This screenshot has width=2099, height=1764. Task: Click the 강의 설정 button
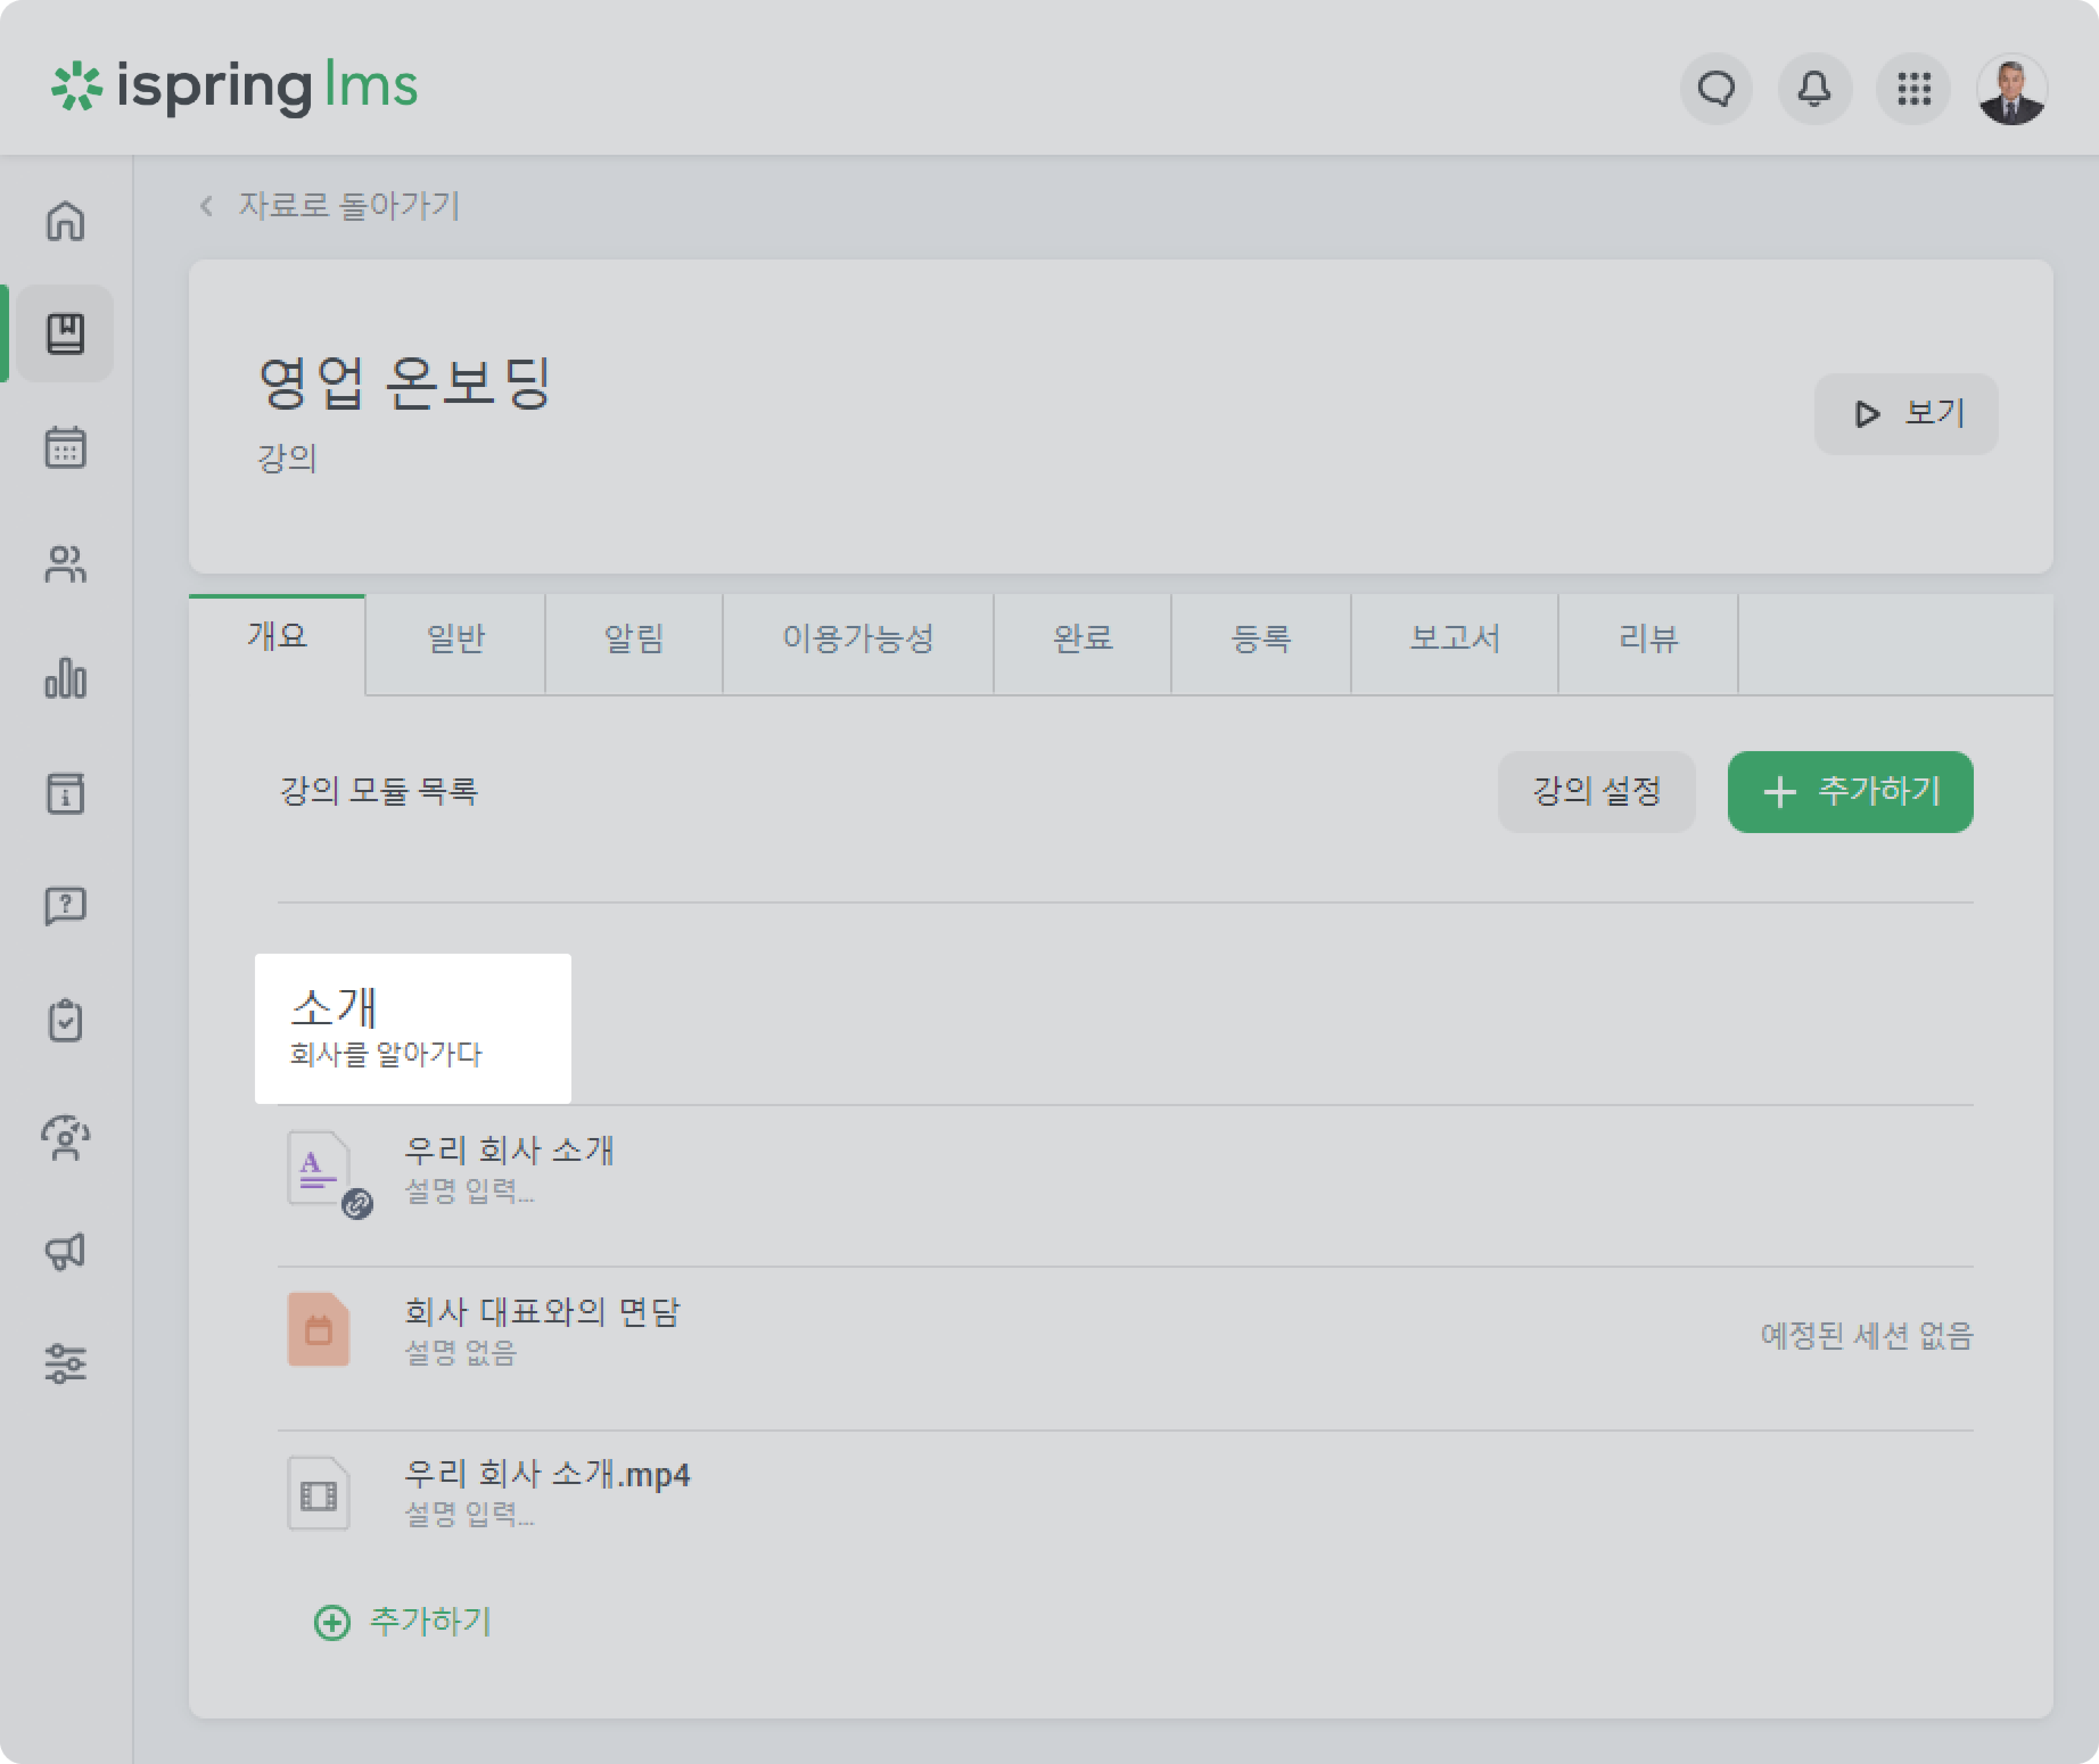pyautogui.click(x=1596, y=791)
